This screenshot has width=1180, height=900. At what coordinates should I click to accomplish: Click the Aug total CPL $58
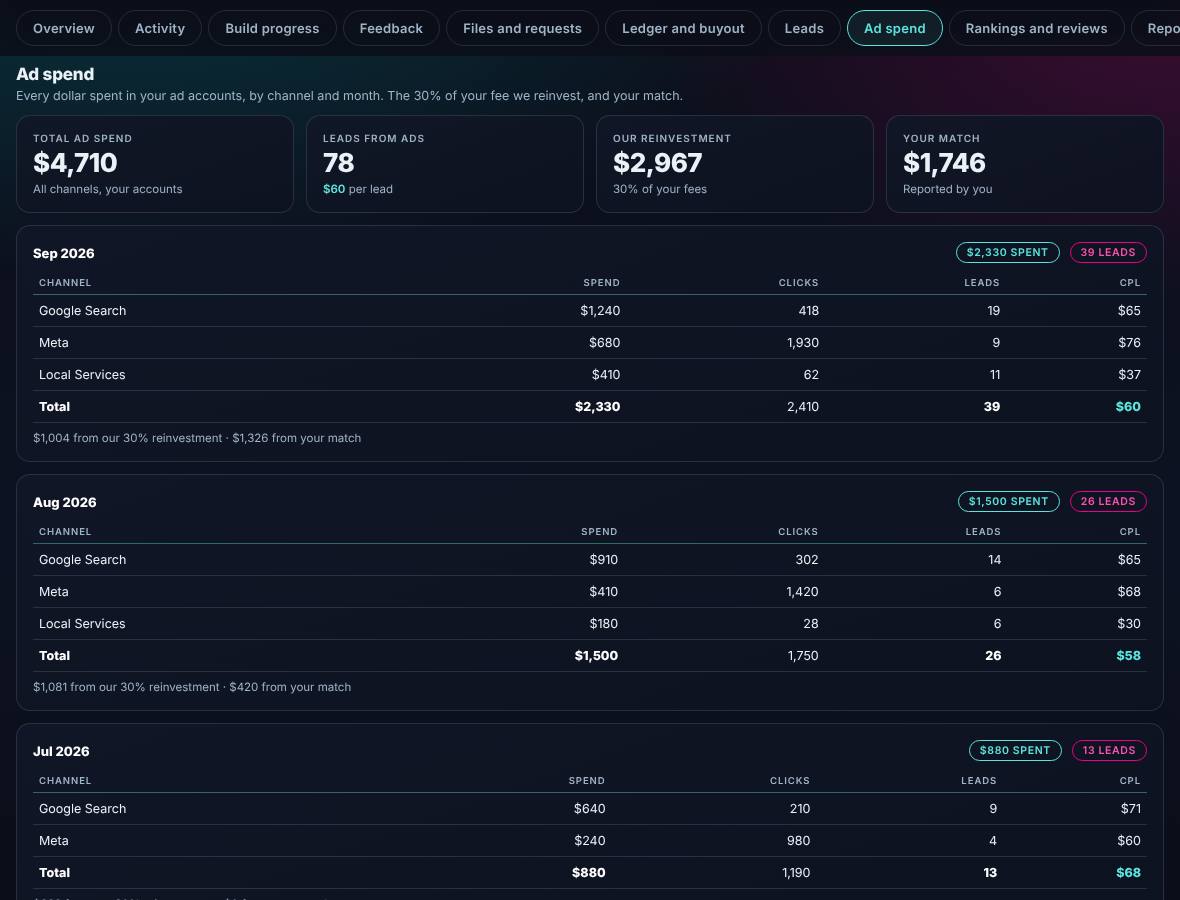click(x=1128, y=656)
